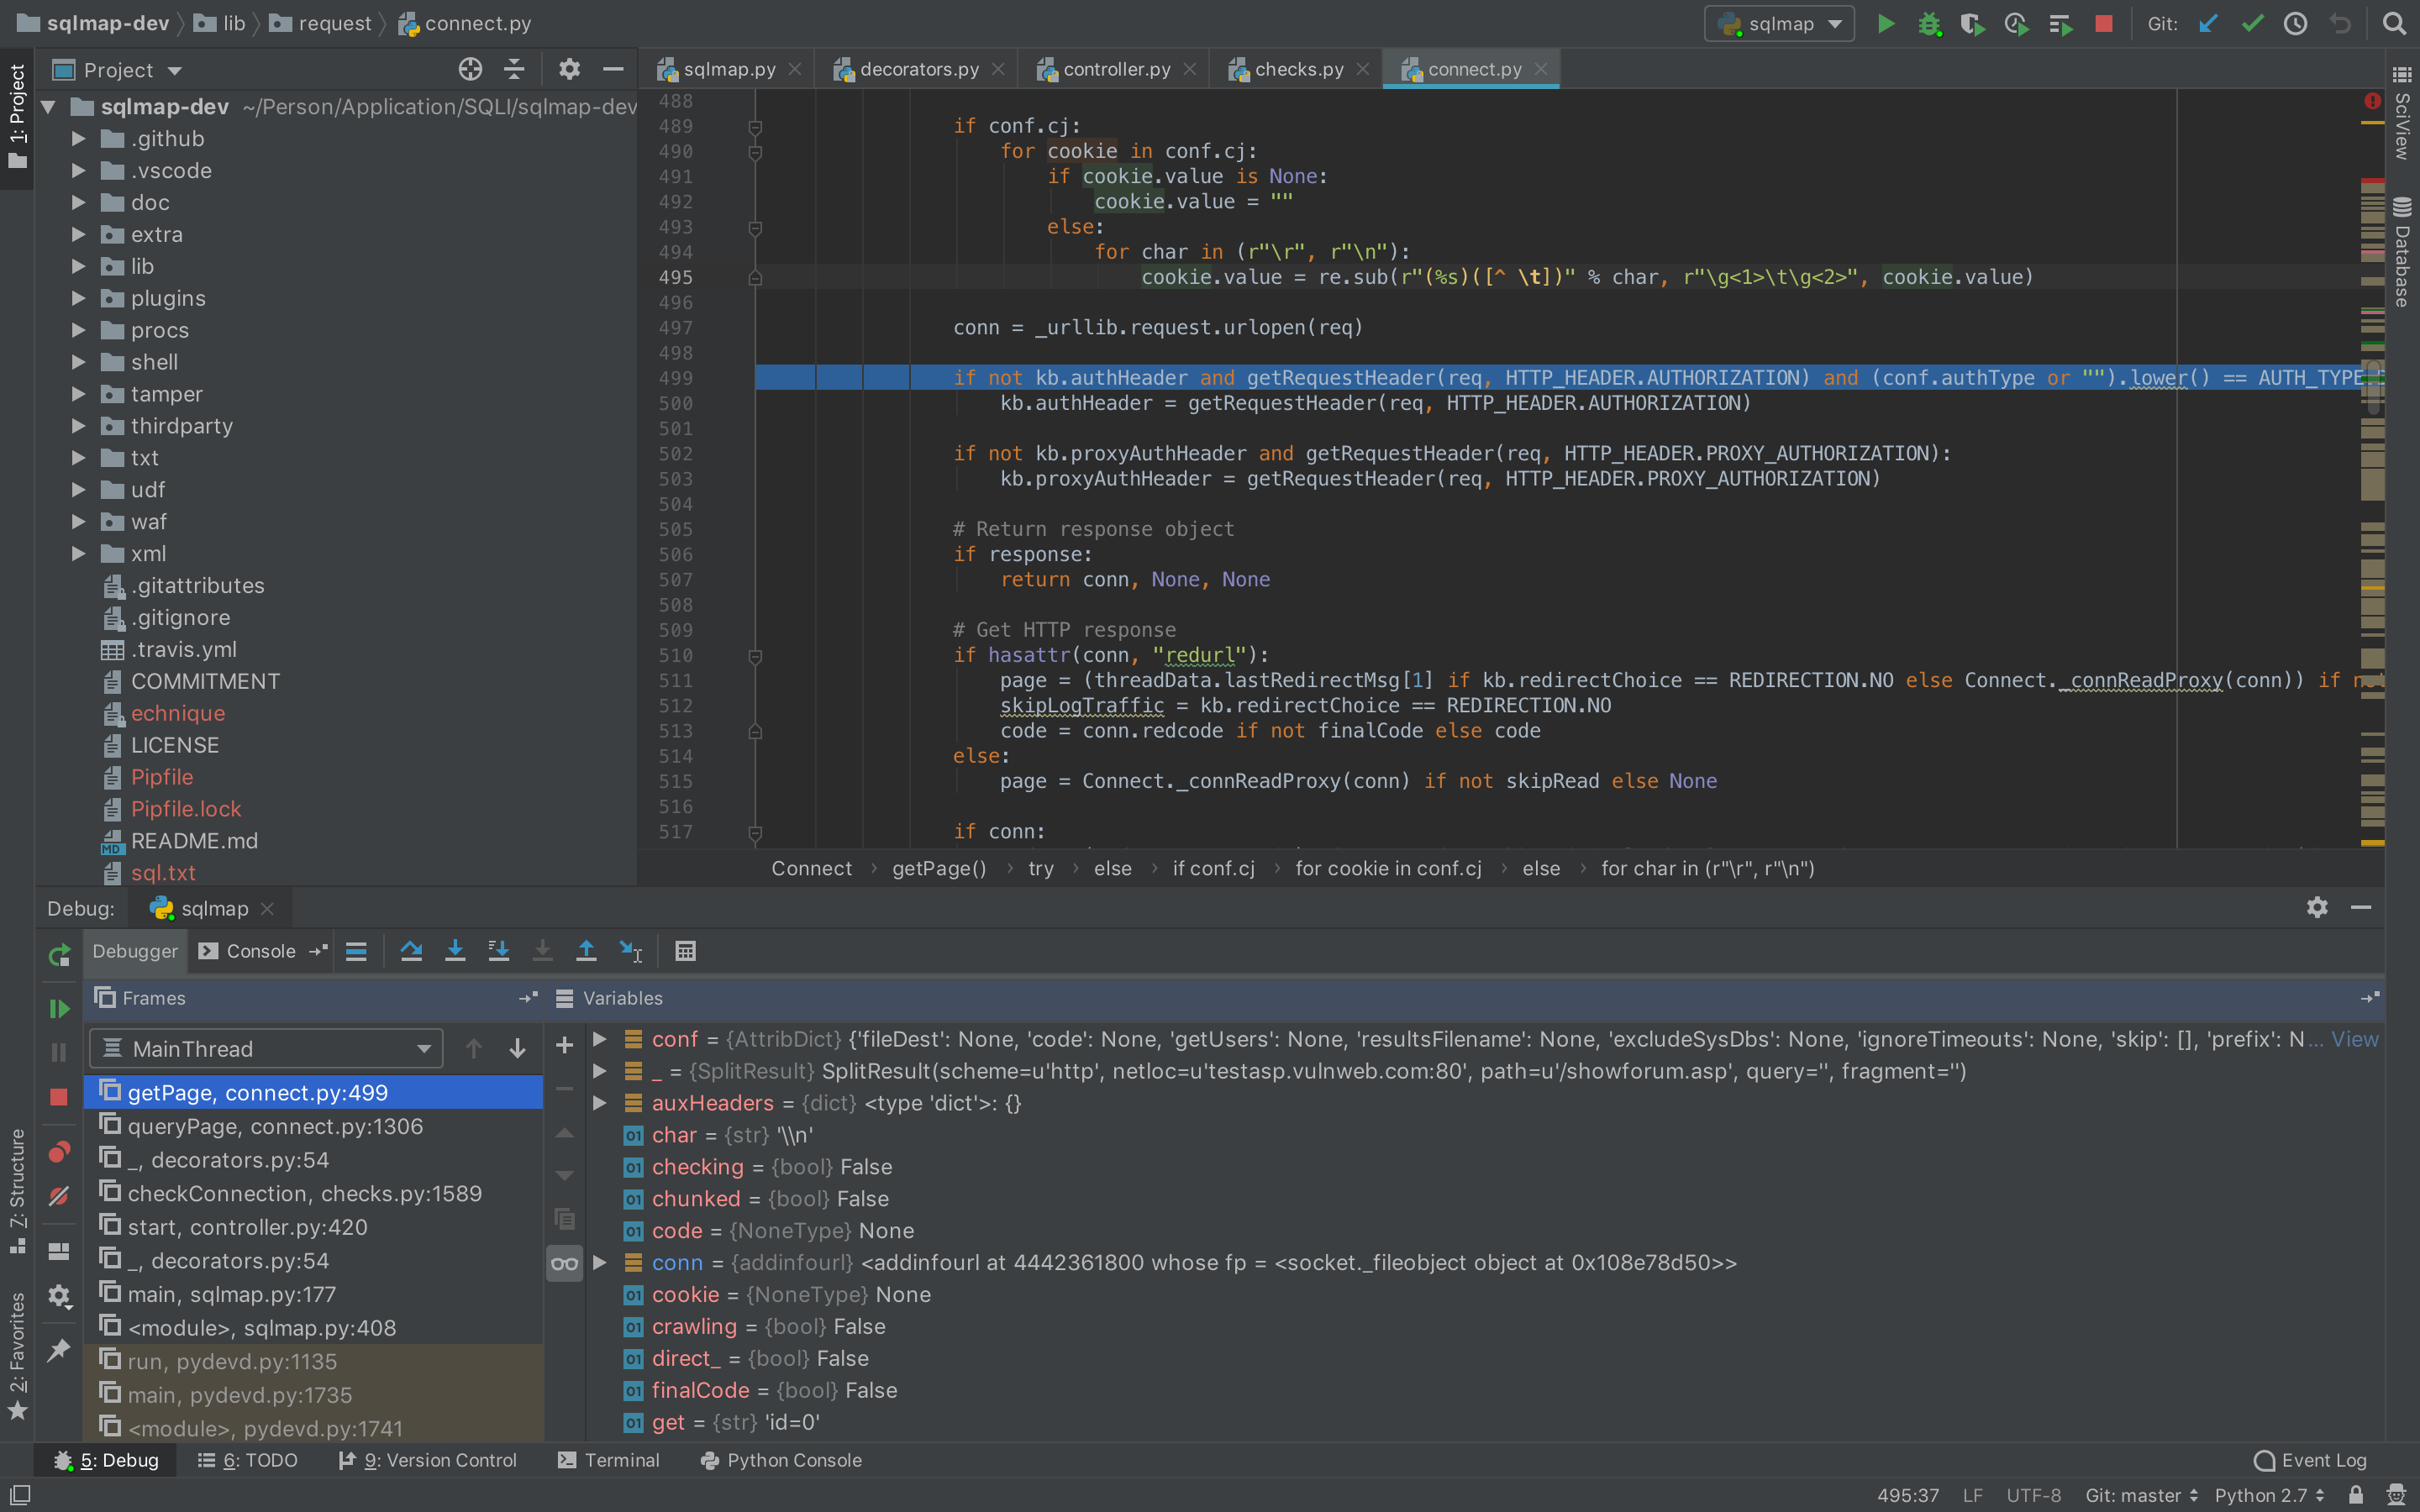This screenshot has height=1512, width=2420.
Task: Open the Event Log button
Action: coord(2310,1460)
